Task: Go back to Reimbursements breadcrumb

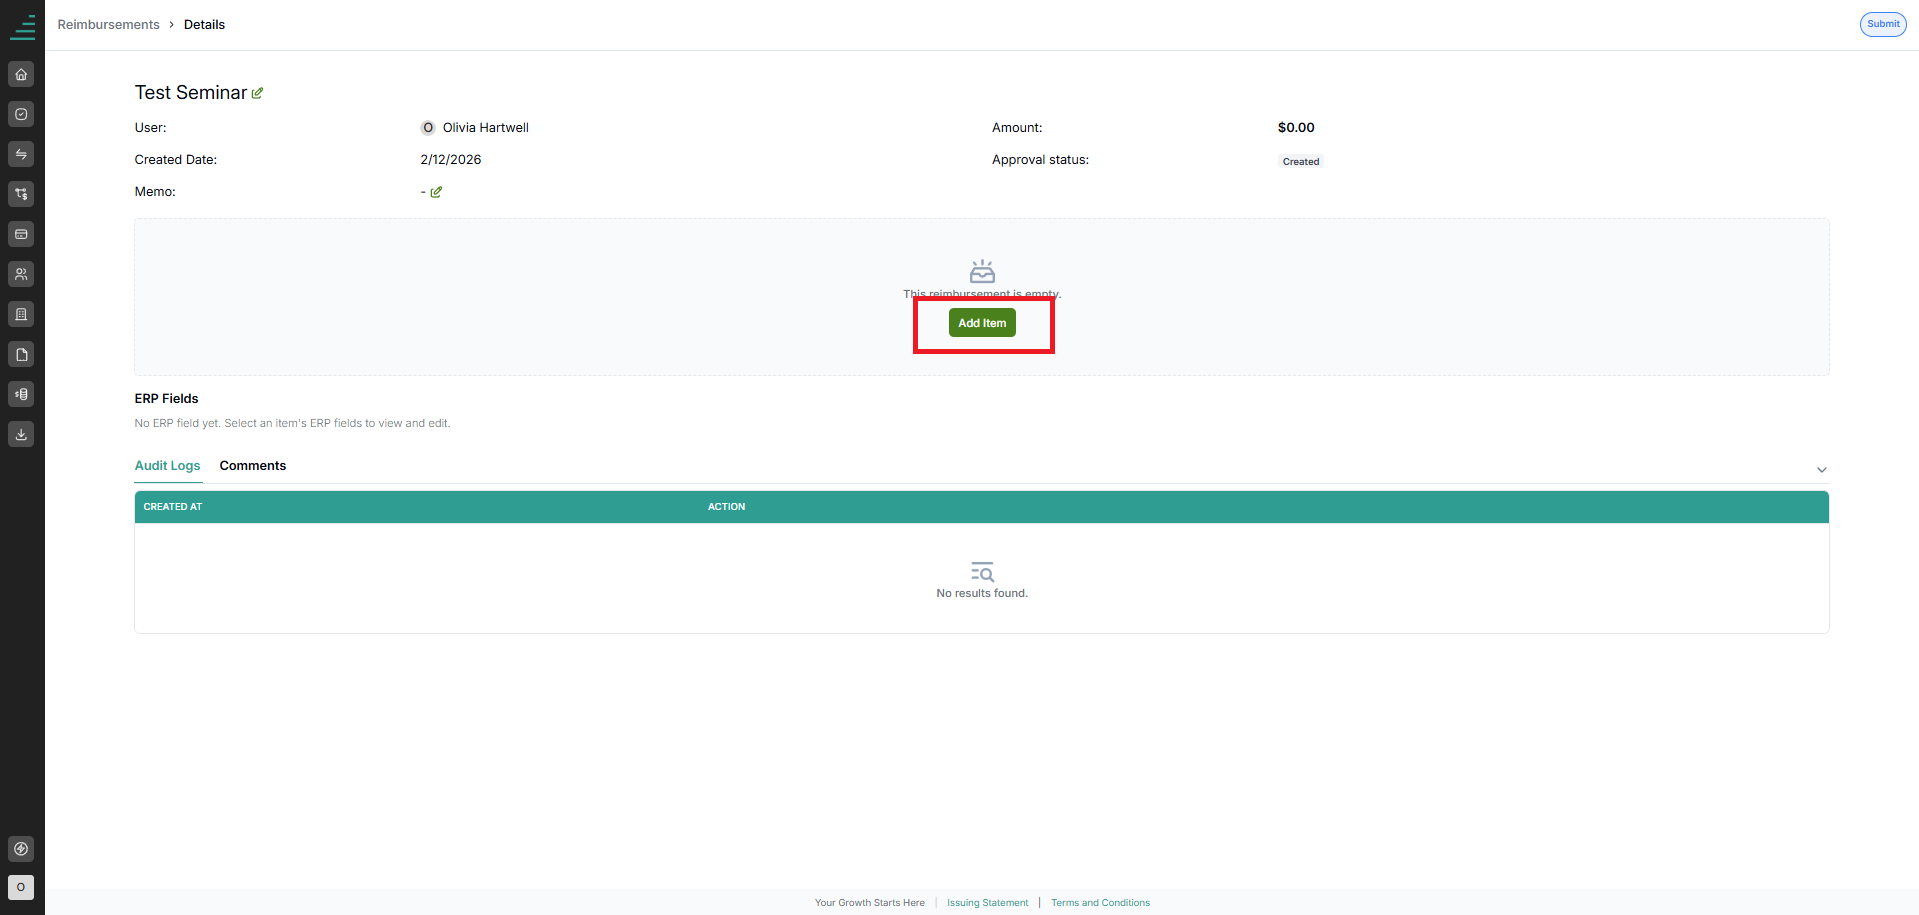Action: 108,25
